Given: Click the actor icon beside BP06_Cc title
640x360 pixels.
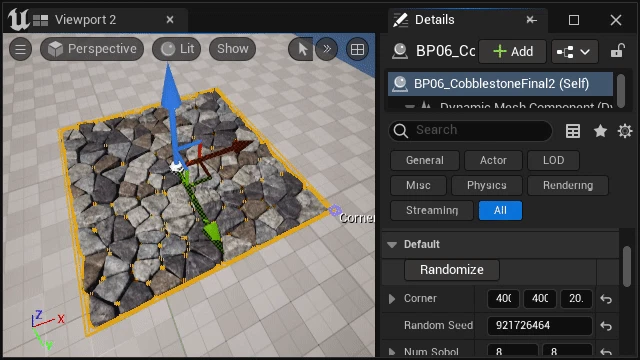Looking at the screenshot, I should 400,51.
